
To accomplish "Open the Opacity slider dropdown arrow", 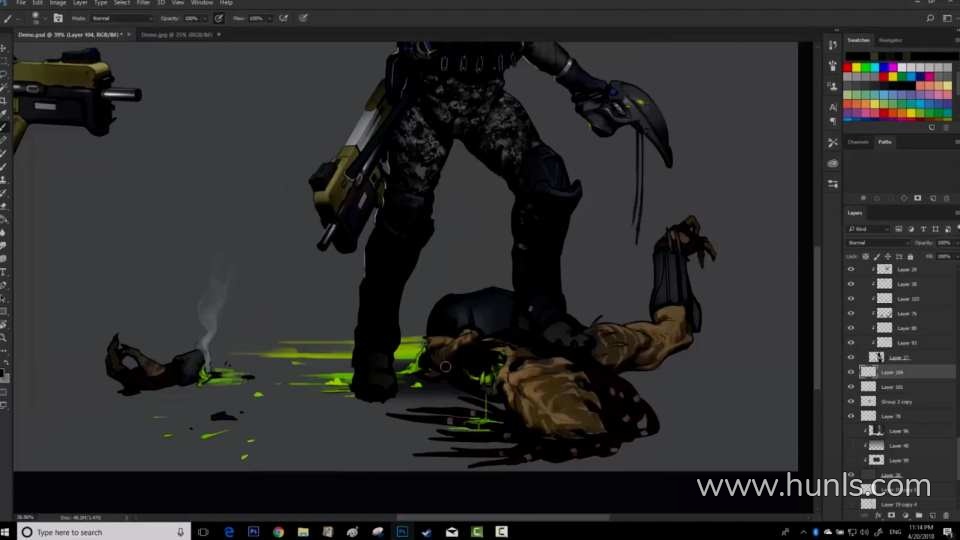I will pyautogui.click(x=204, y=18).
